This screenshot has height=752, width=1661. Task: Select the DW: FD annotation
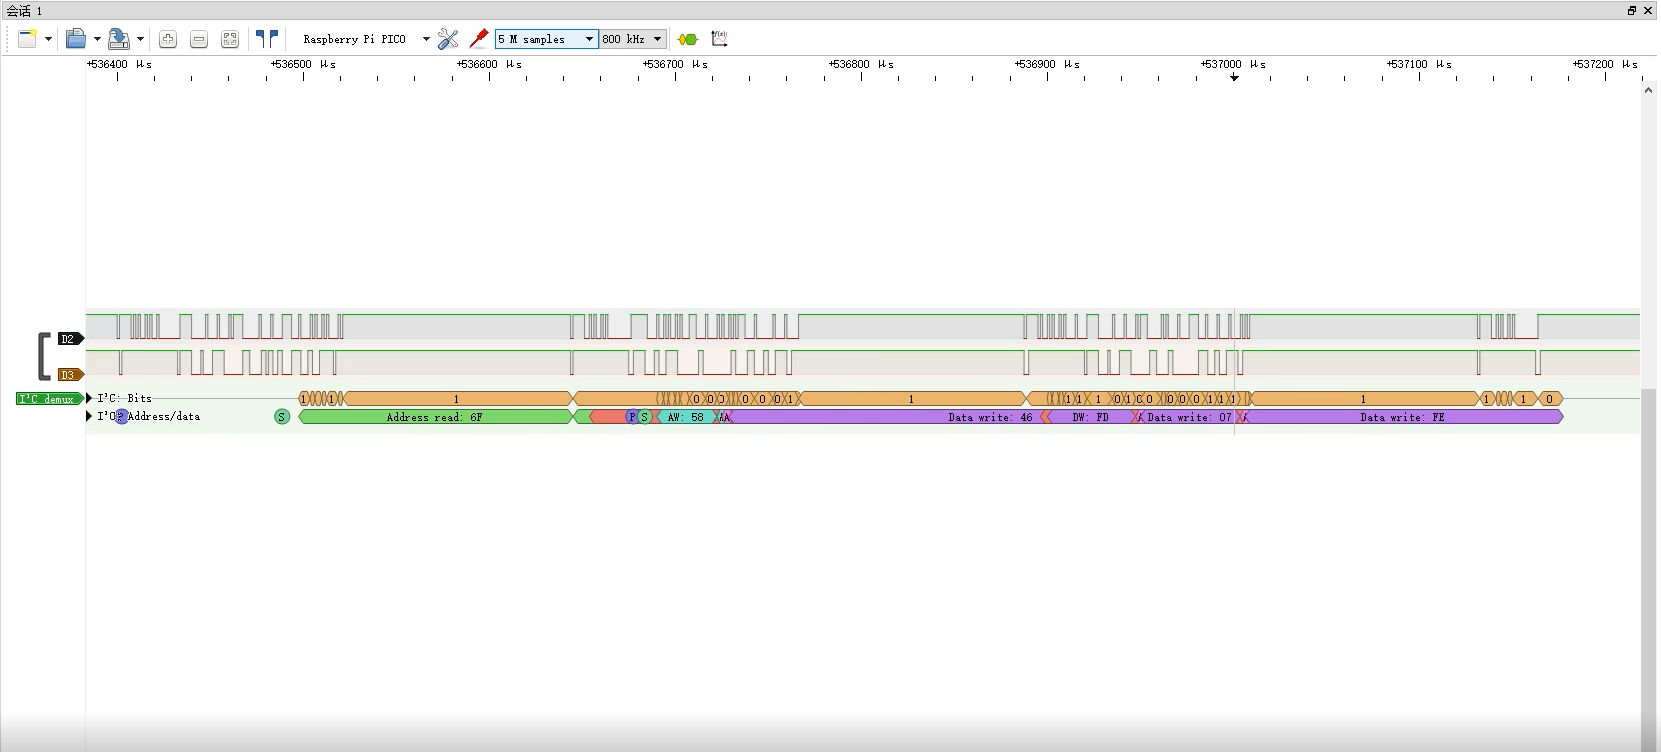click(1091, 417)
